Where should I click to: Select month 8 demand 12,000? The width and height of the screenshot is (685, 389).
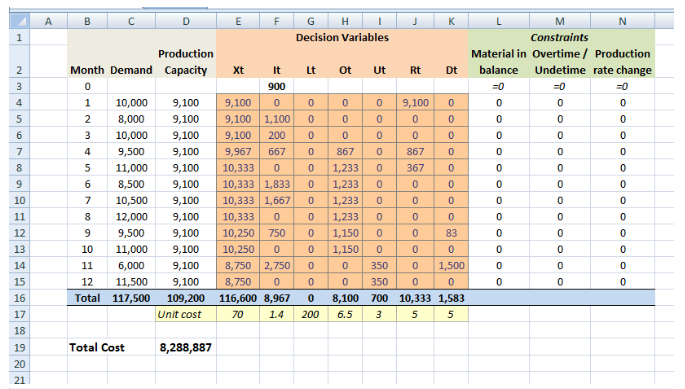point(131,217)
